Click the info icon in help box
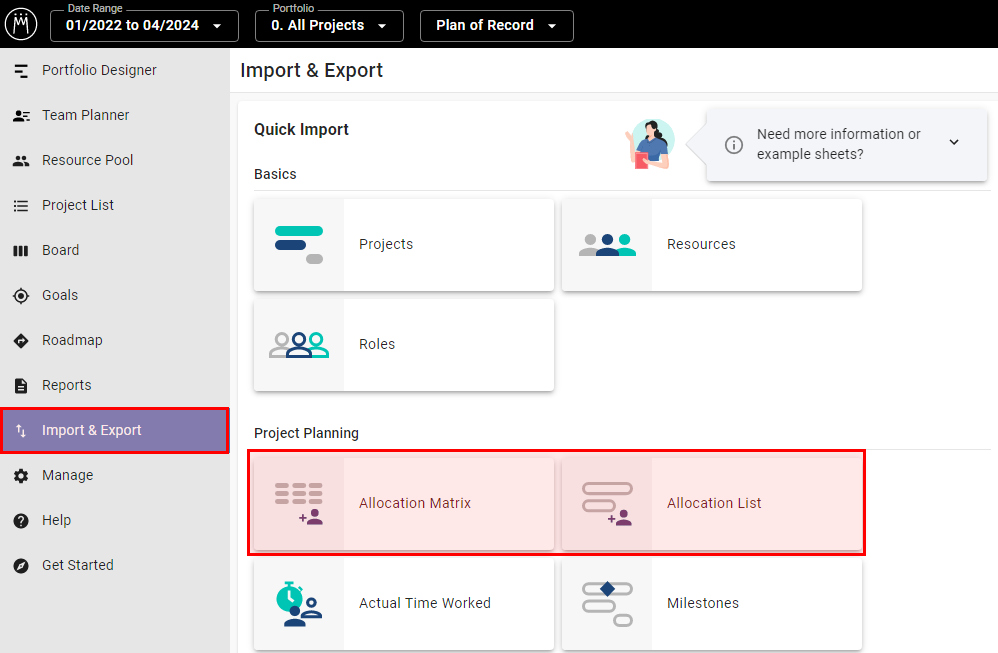This screenshot has width=998, height=653. tap(734, 145)
